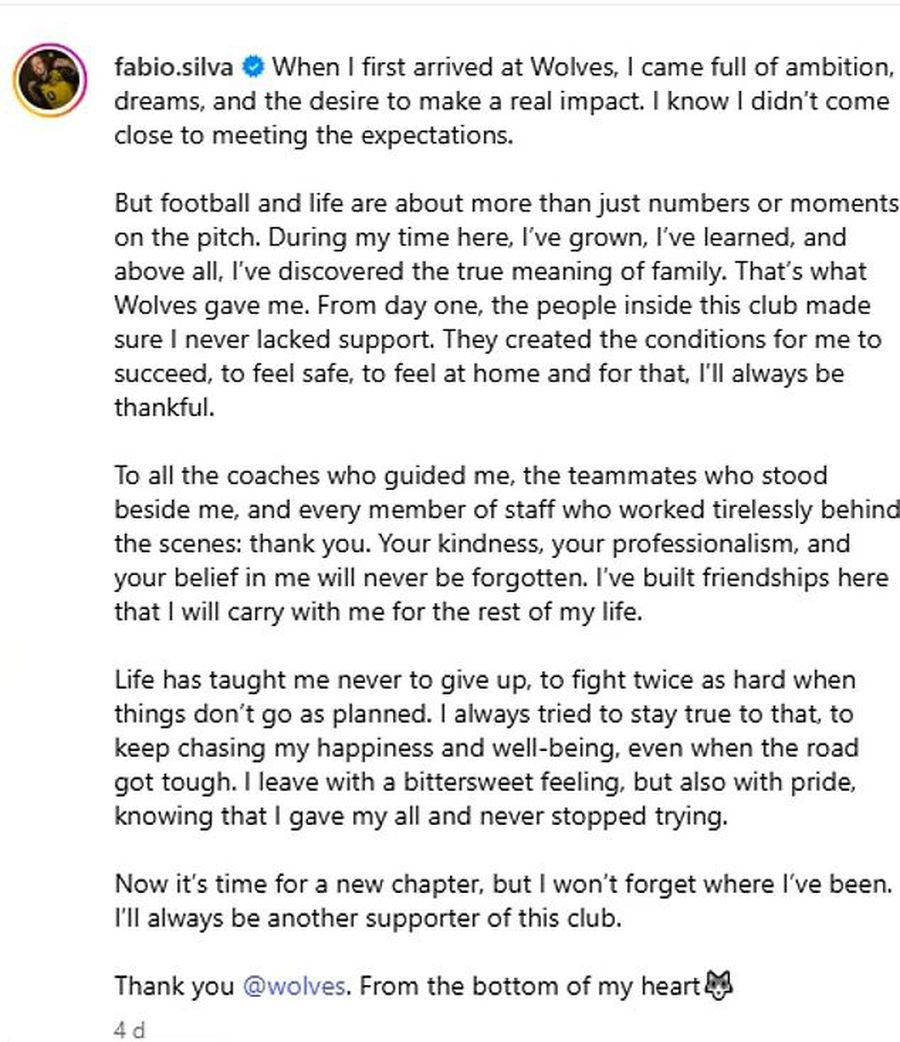Click the line starting got tough. I leave
Viewport: 900px width, 1042px height.
point(485,782)
